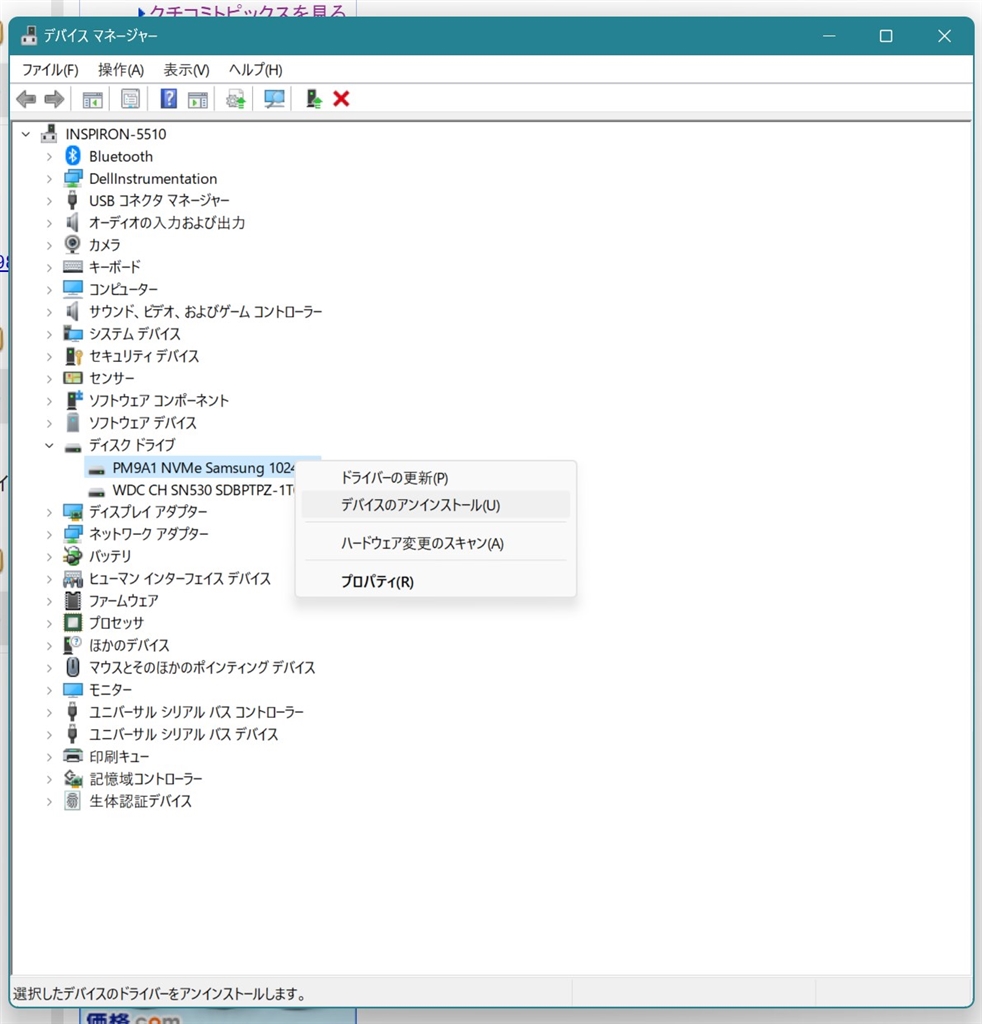The height and width of the screenshot is (1024, 982).
Task: Click the ほかのデバイス unknown device icon
Action: 72,645
